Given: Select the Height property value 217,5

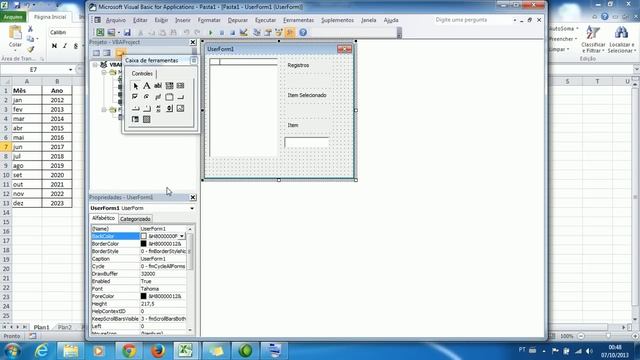Looking at the screenshot, I should [x=163, y=304].
